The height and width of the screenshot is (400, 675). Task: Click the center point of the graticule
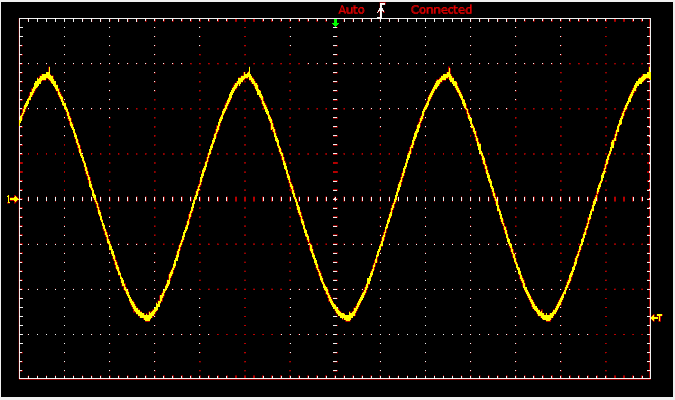335,199
